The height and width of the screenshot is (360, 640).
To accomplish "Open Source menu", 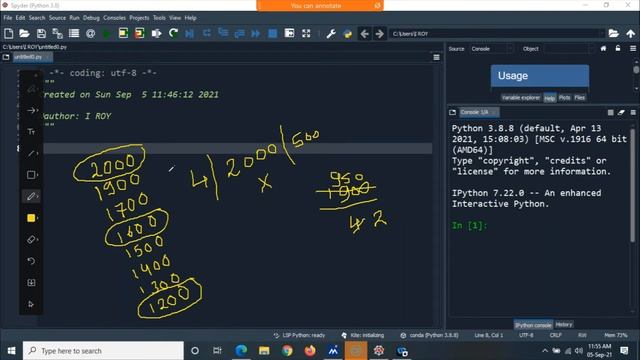I will [x=57, y=18].
